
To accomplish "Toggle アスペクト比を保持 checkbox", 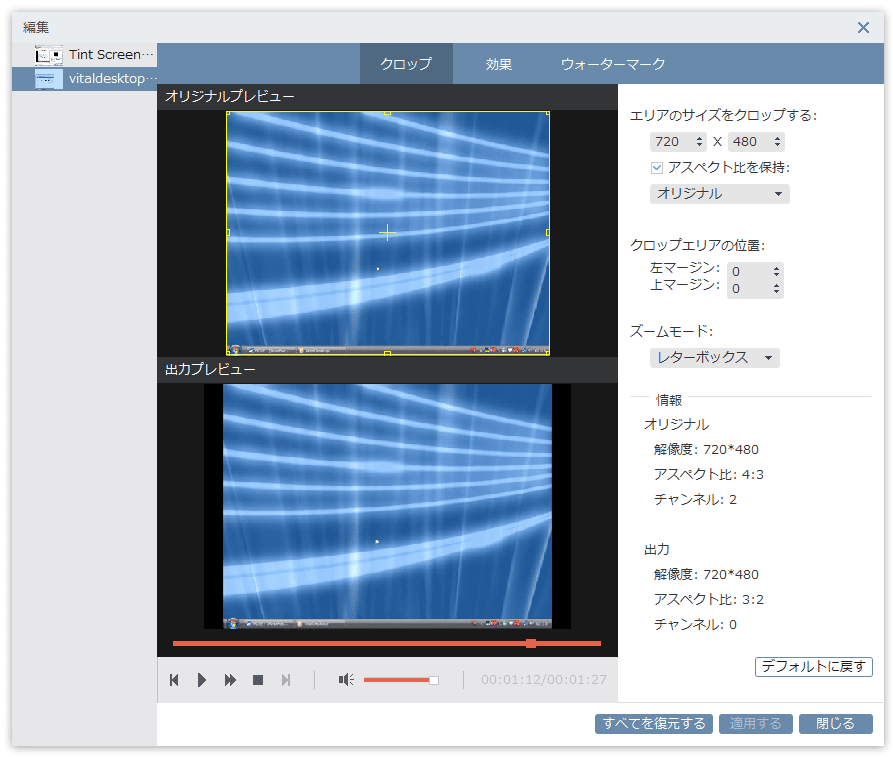I will (657, 168).
